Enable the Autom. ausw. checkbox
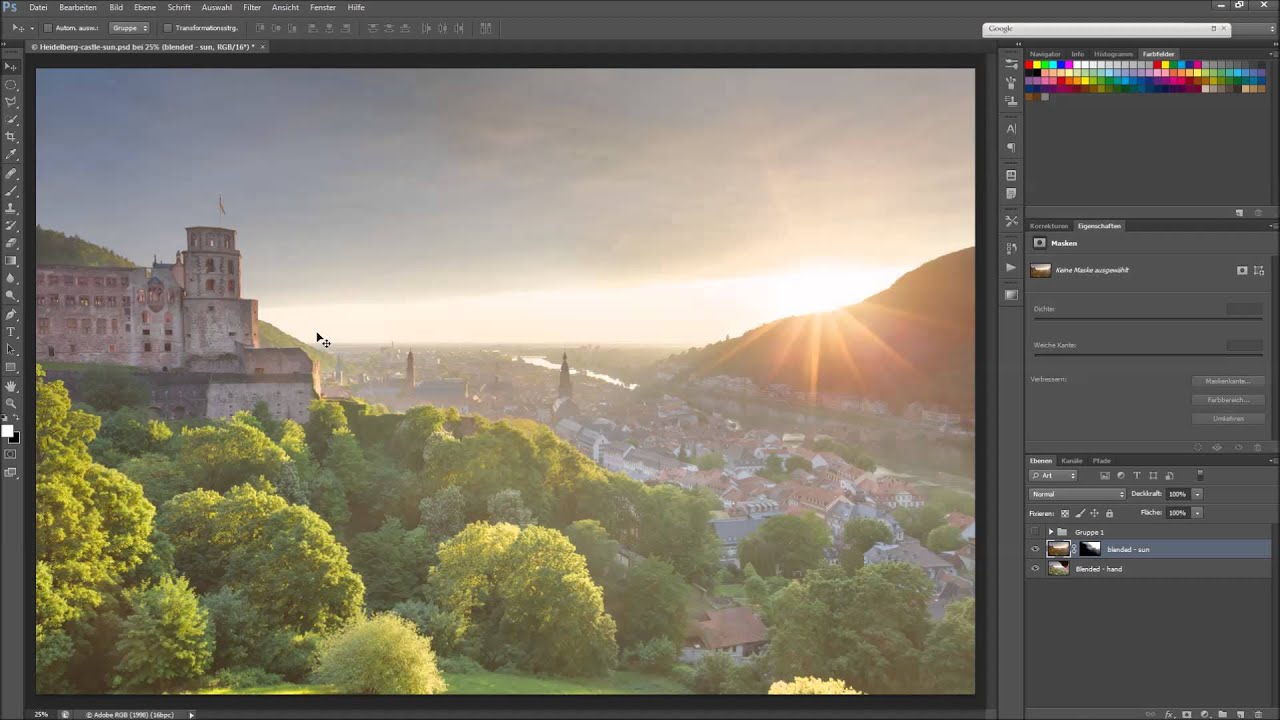 point(47,28)
